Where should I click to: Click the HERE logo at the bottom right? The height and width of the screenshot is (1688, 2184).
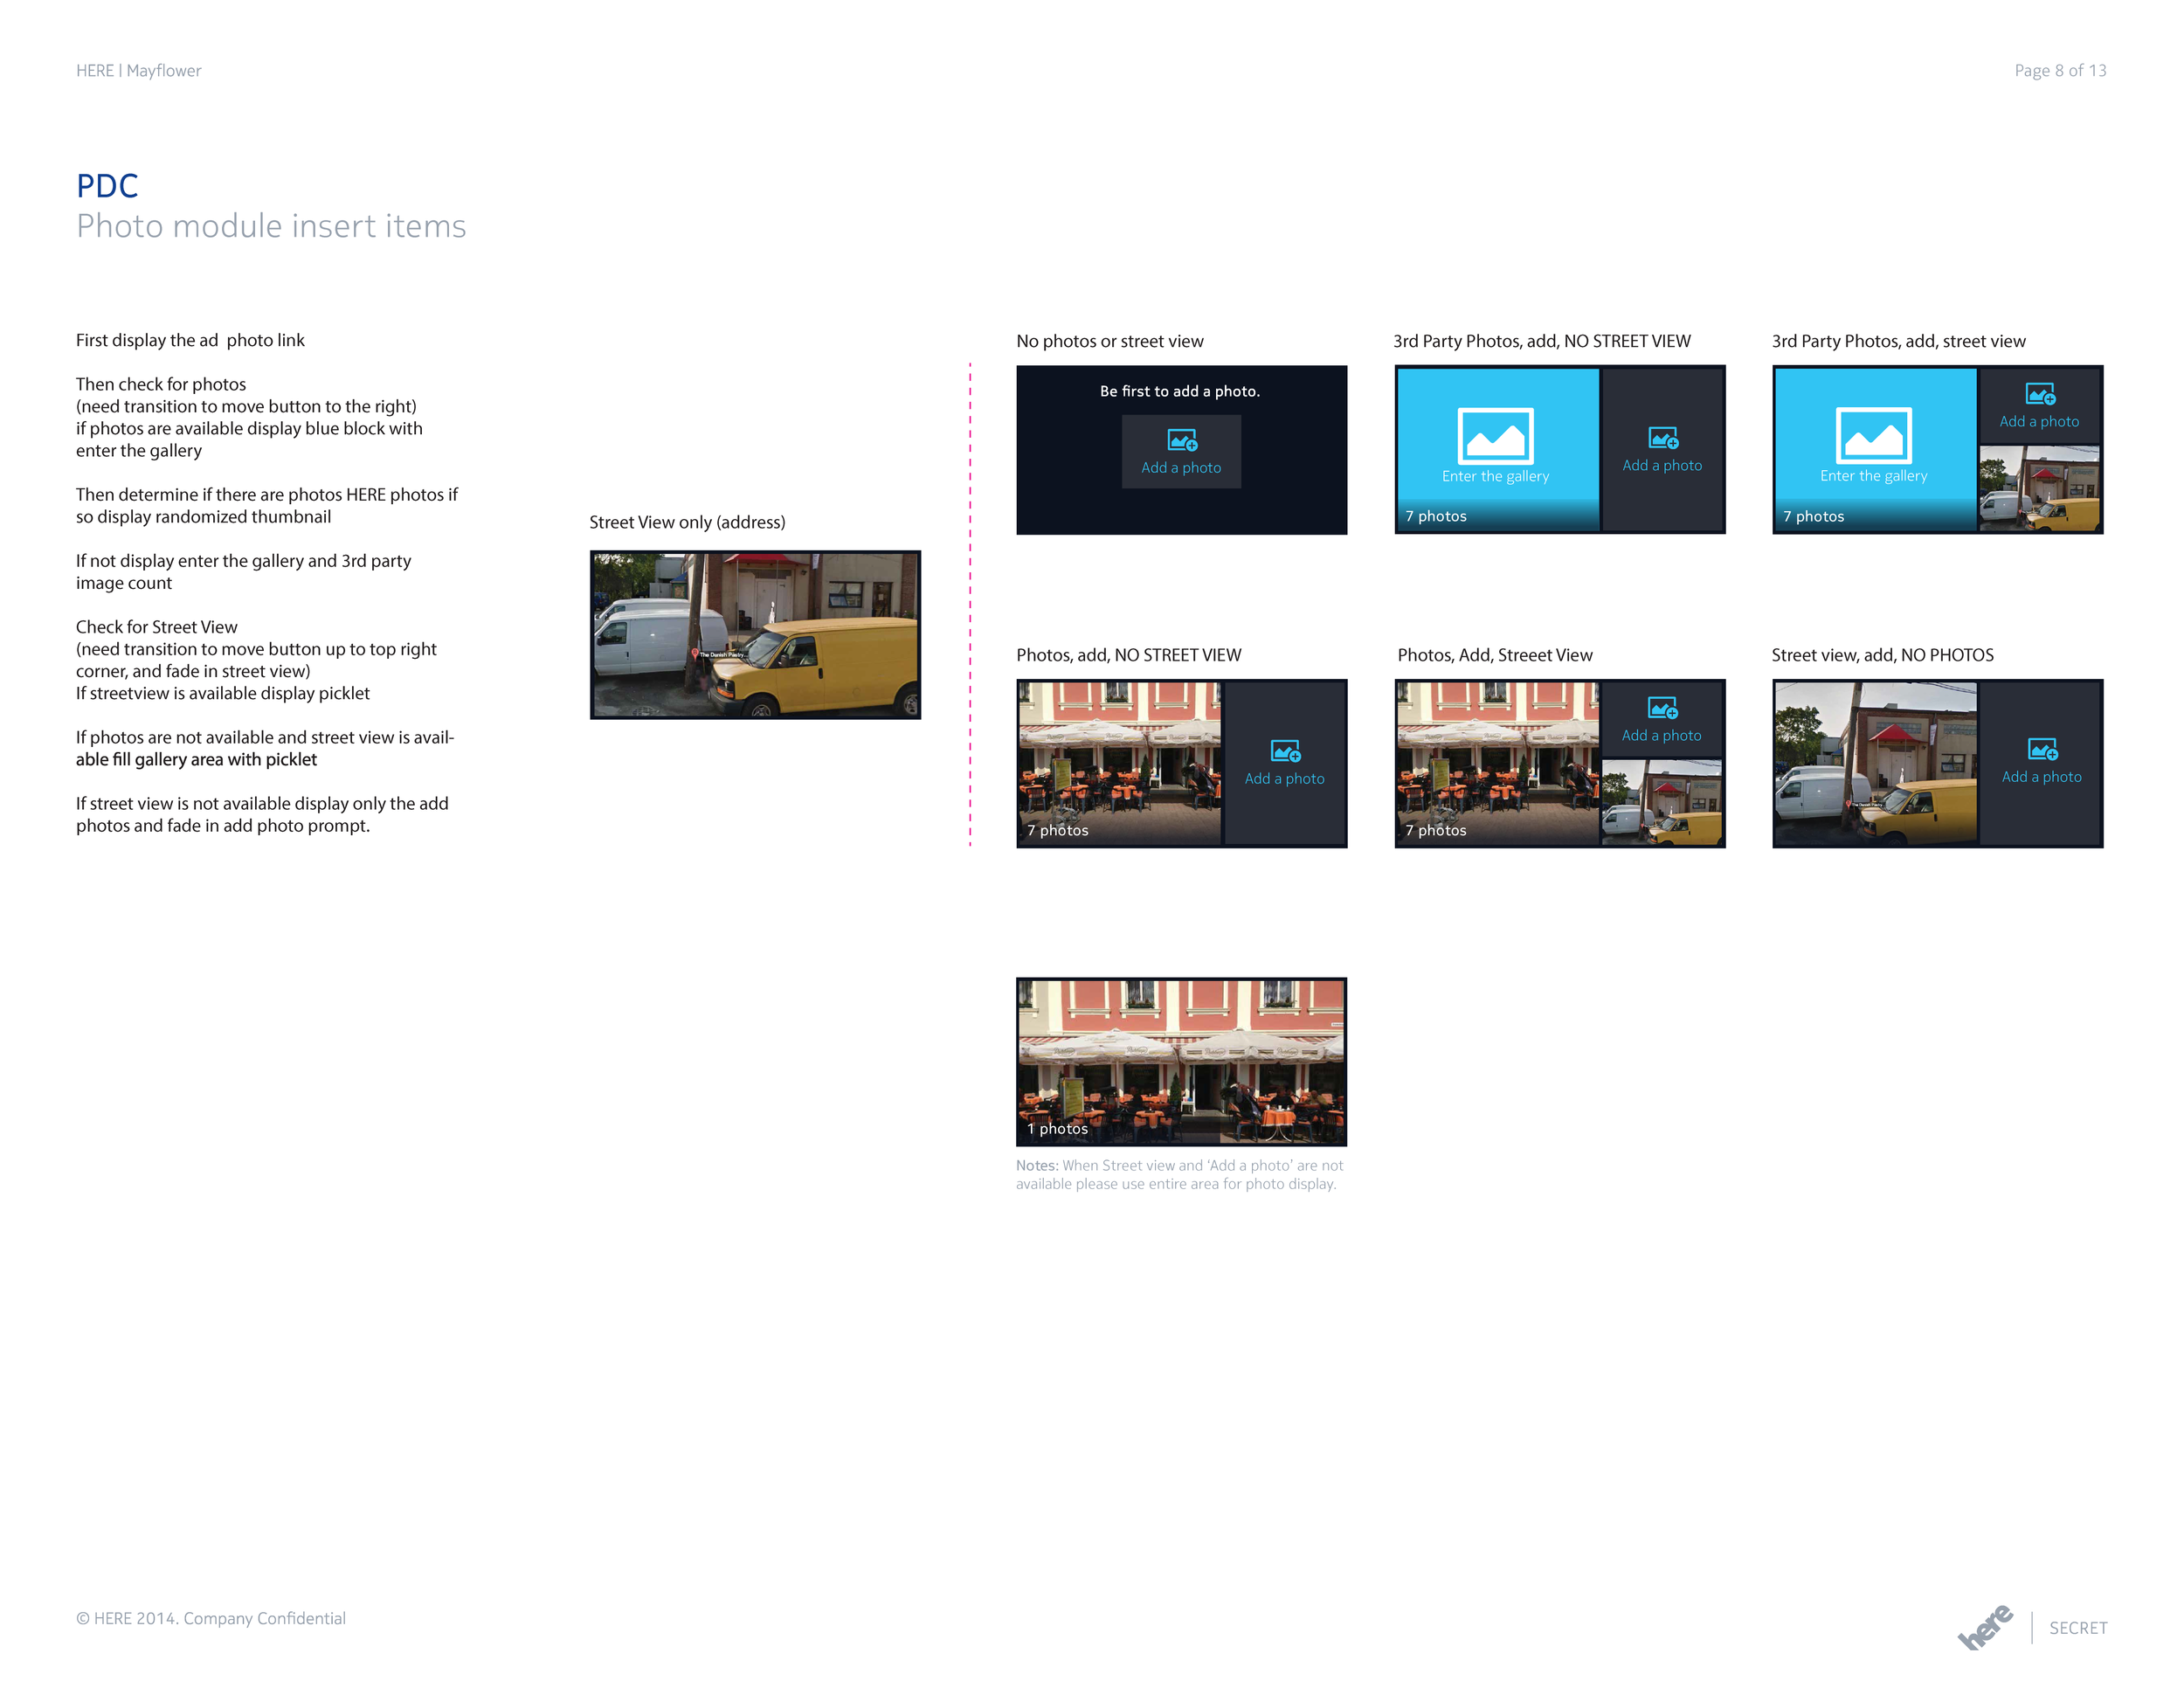coord(1985,1627)
